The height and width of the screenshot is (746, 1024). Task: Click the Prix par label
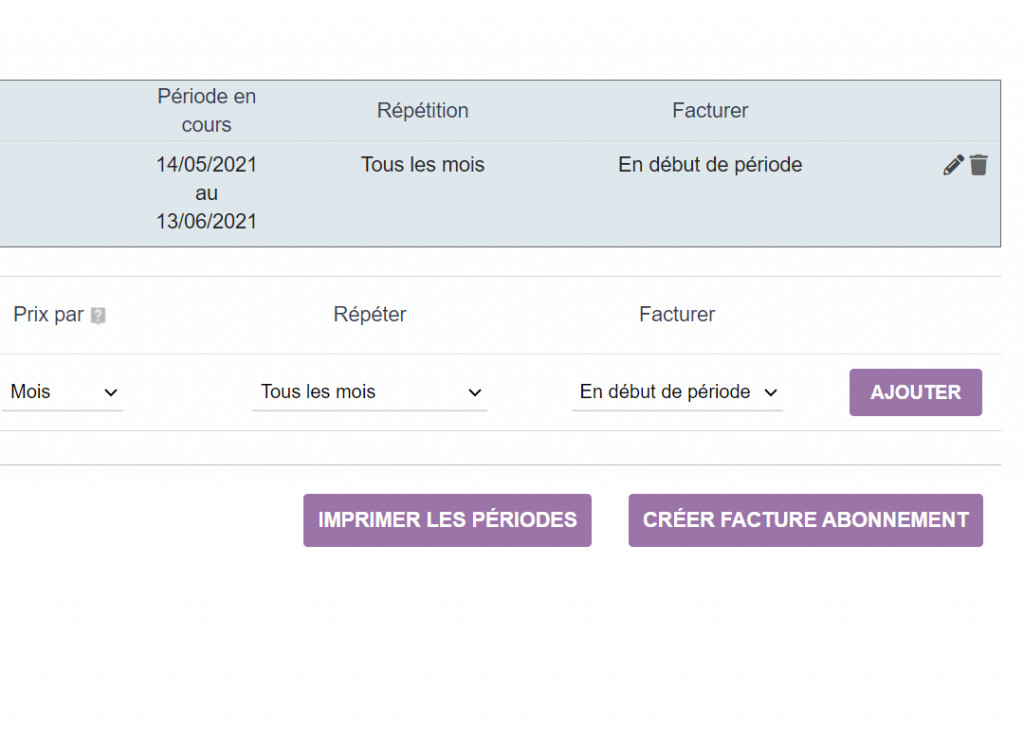tap(48, 315)
